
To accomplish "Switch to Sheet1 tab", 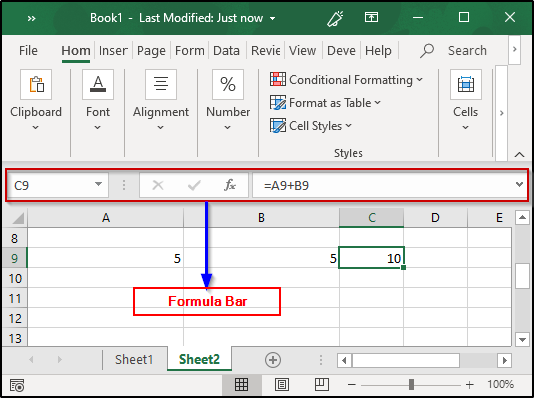I will [x=134, y=360].
